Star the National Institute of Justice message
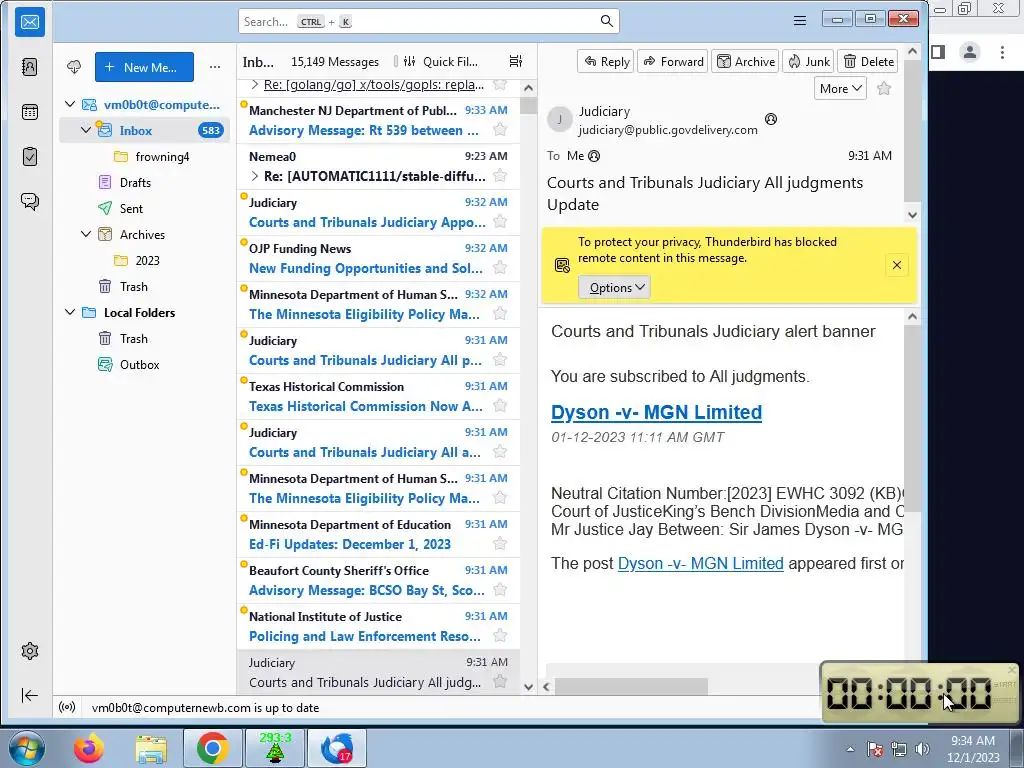 tap(500, 635)
